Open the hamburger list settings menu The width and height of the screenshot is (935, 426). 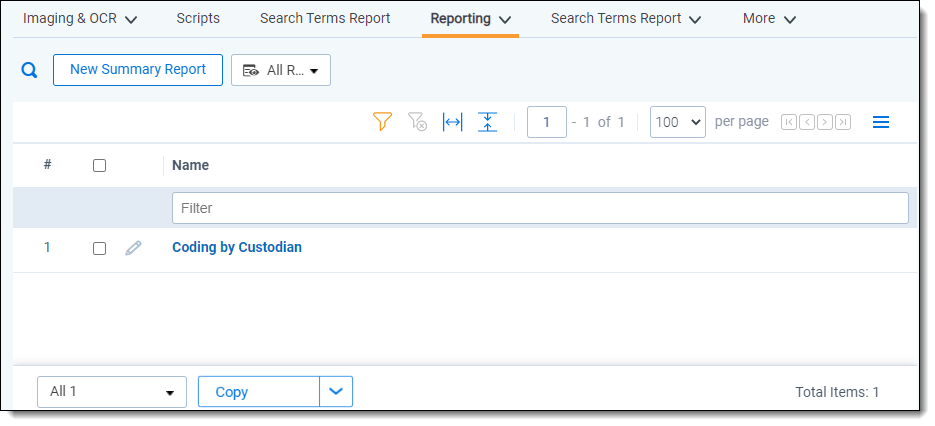pos(881,122)
